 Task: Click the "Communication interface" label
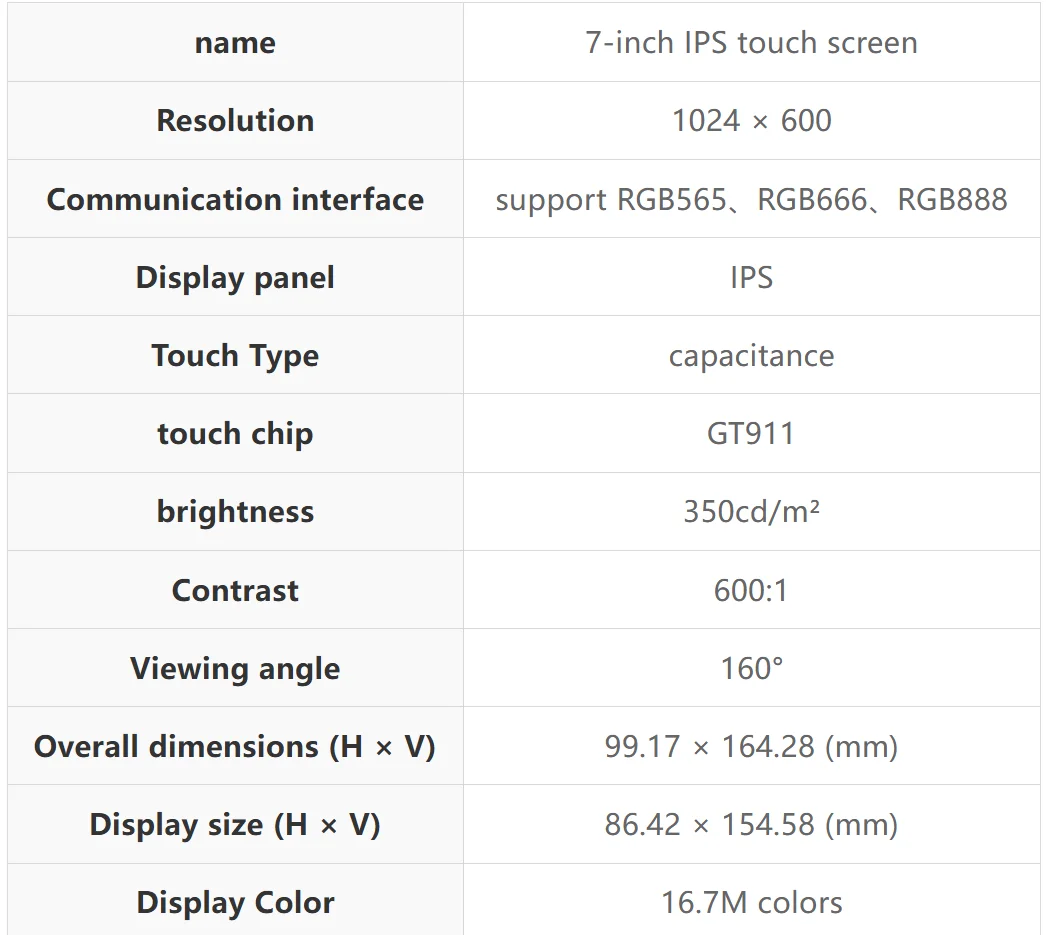[x=235, y=199]
